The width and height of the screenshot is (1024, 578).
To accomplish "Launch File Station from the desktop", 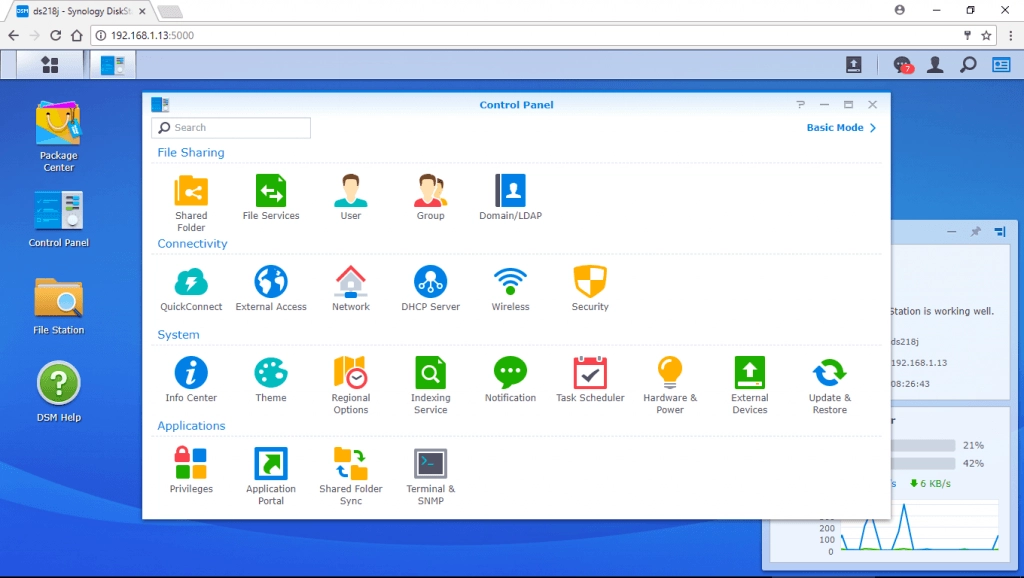I will coord(58,300).
